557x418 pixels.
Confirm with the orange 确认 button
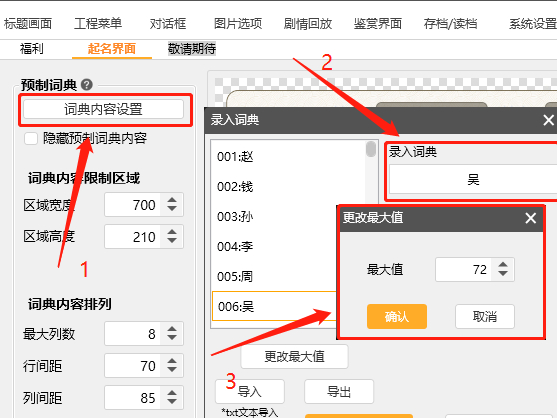397,316
